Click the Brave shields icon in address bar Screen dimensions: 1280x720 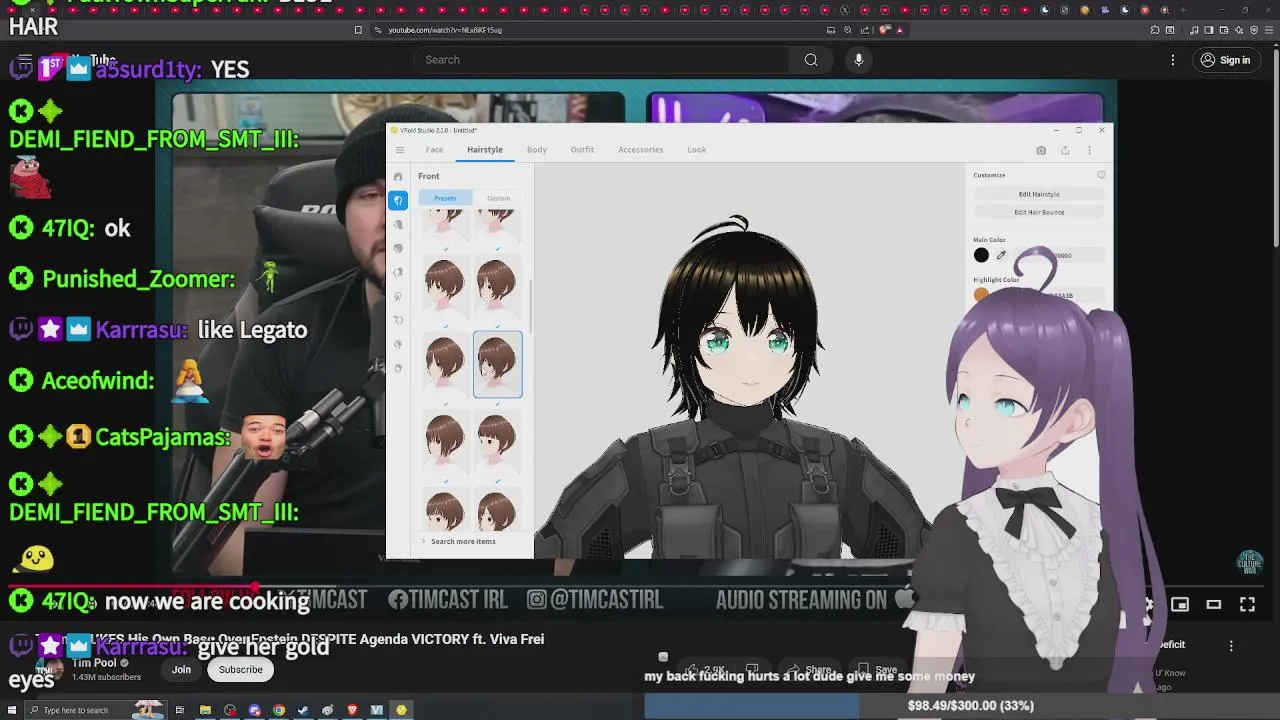[884, 30]
